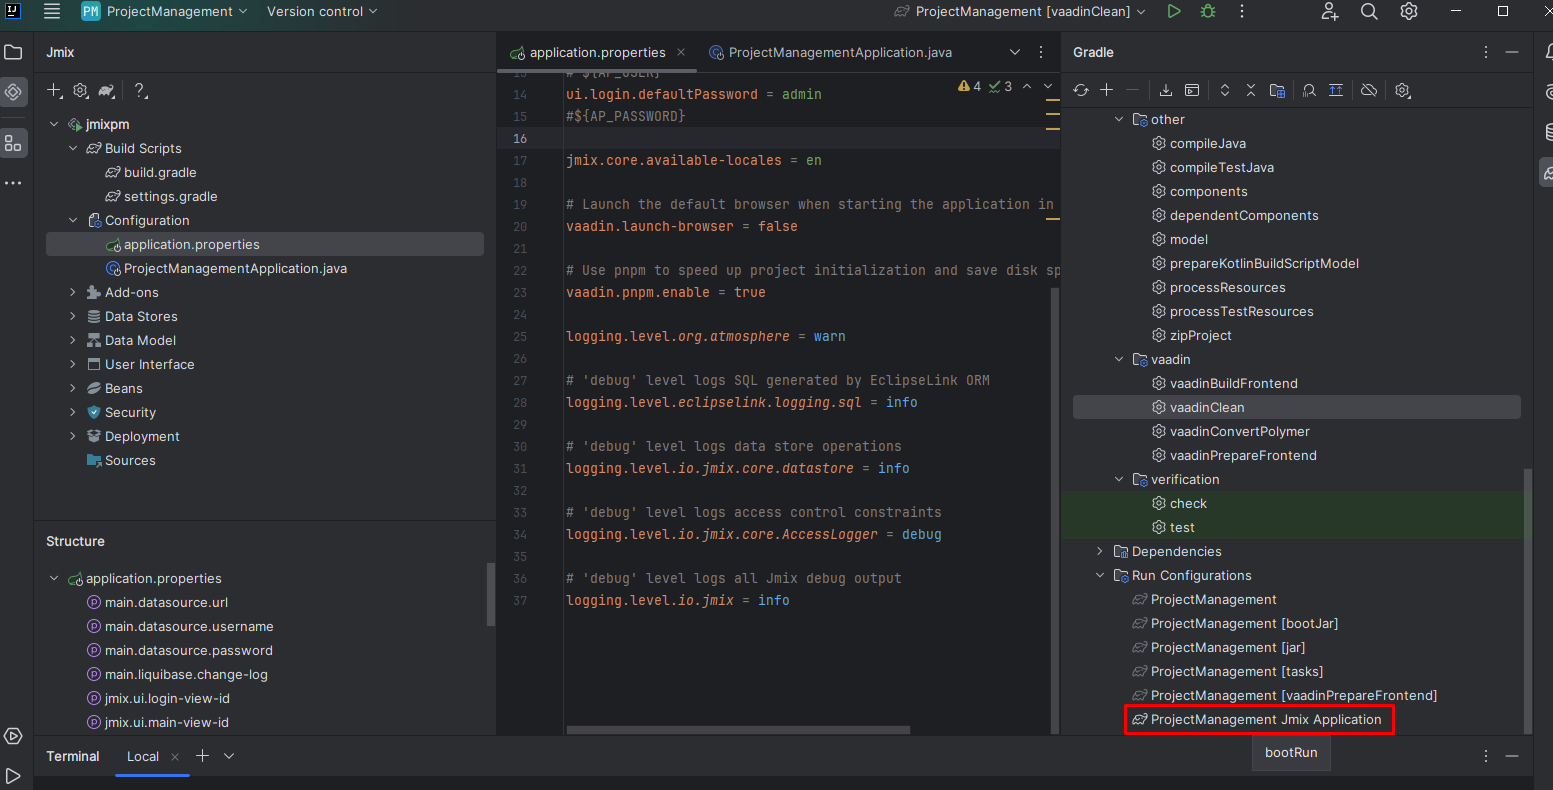Expand the Add-ons node
Screen dimensions: 1553x790
(73, 292)
